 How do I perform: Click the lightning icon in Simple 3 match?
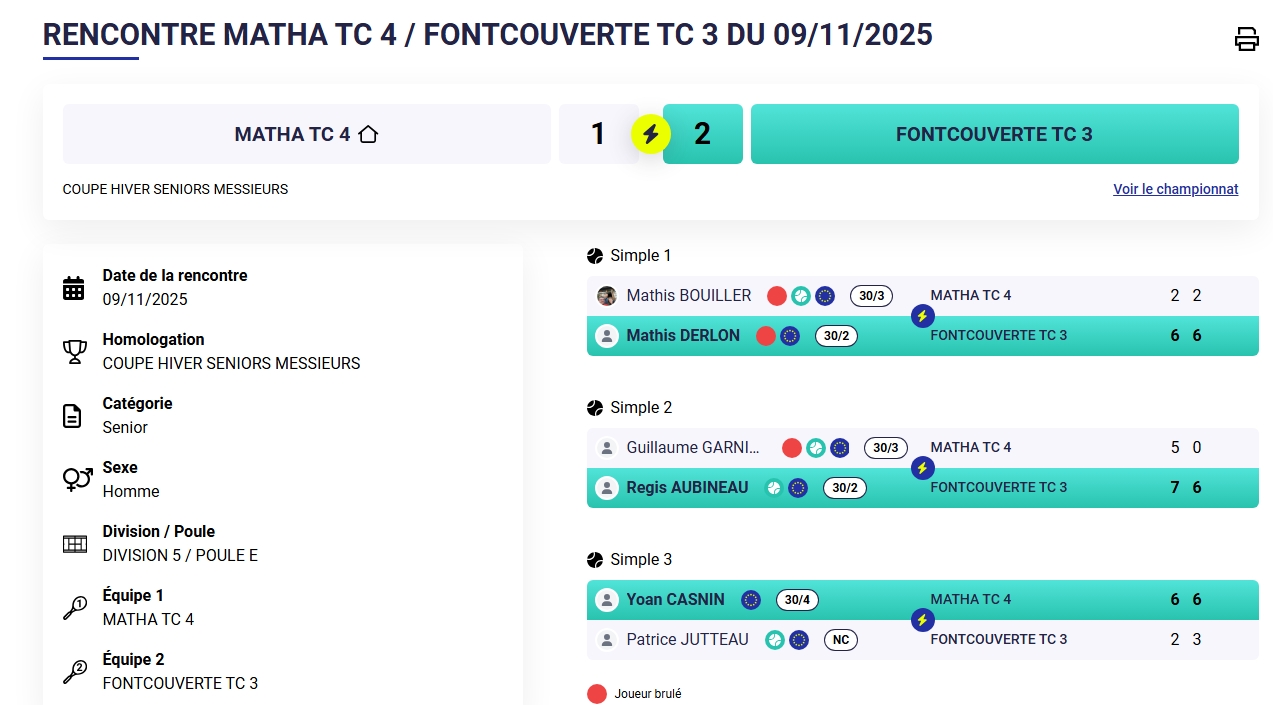pyautogui.click(x=922, y=620)
